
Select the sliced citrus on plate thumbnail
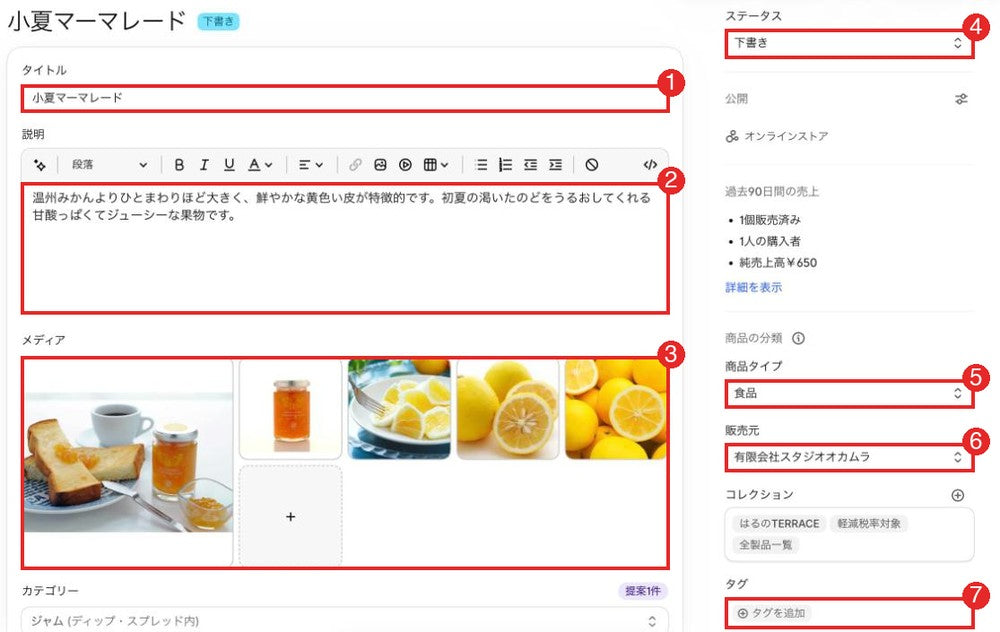[399, 409]
